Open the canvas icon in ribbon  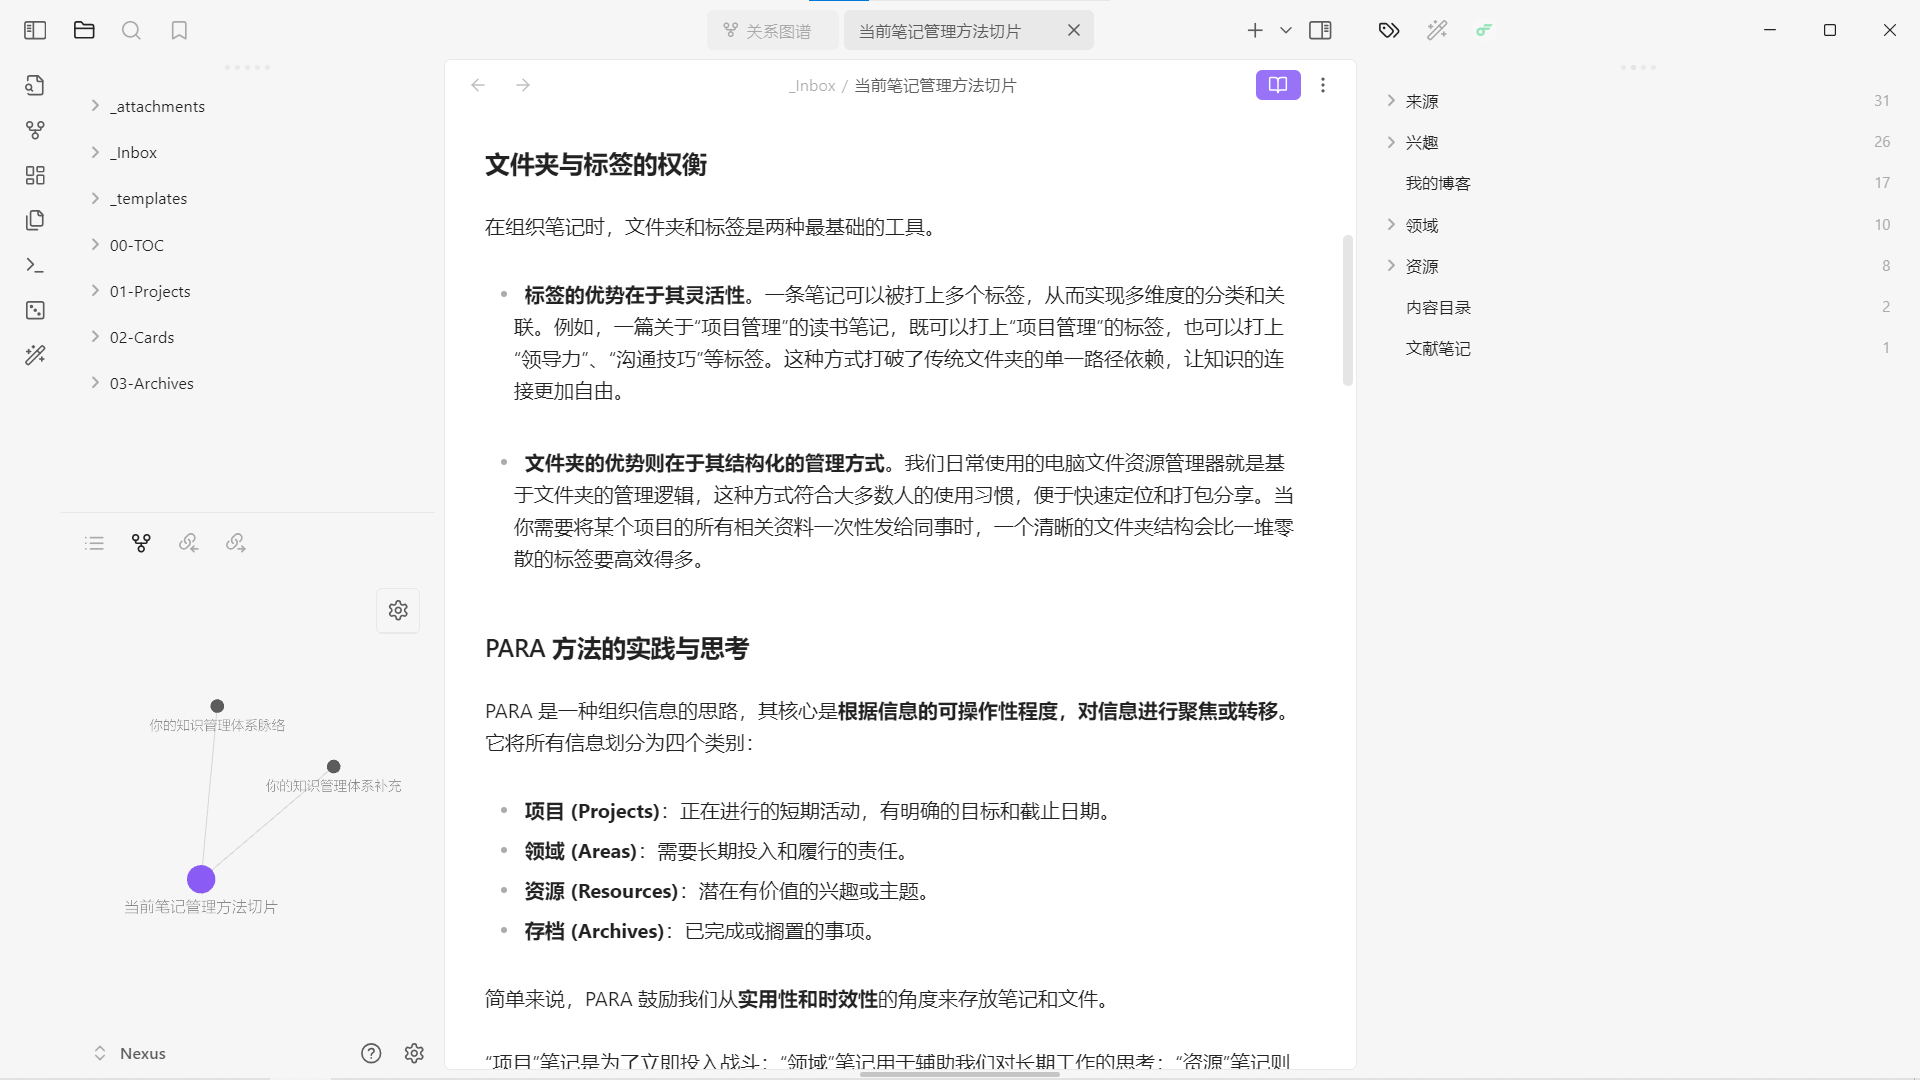coord(35,175)
